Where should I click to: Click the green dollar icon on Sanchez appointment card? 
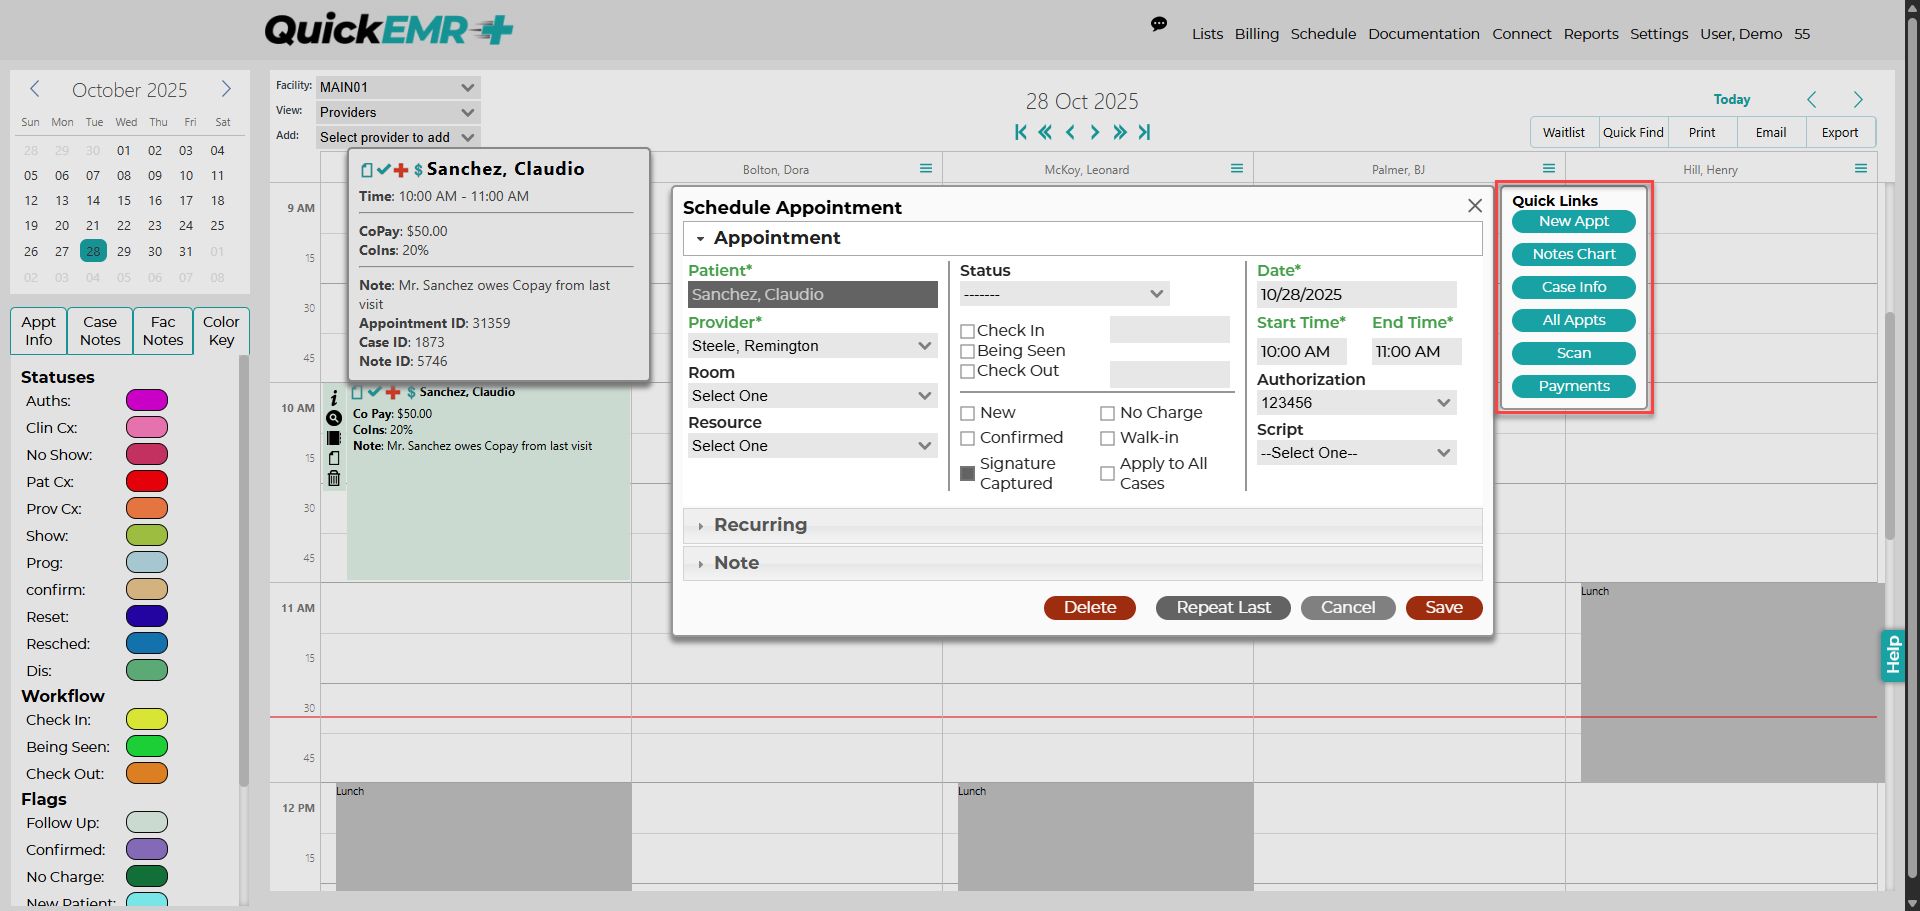pyautogui.click(x=411, y=392)
